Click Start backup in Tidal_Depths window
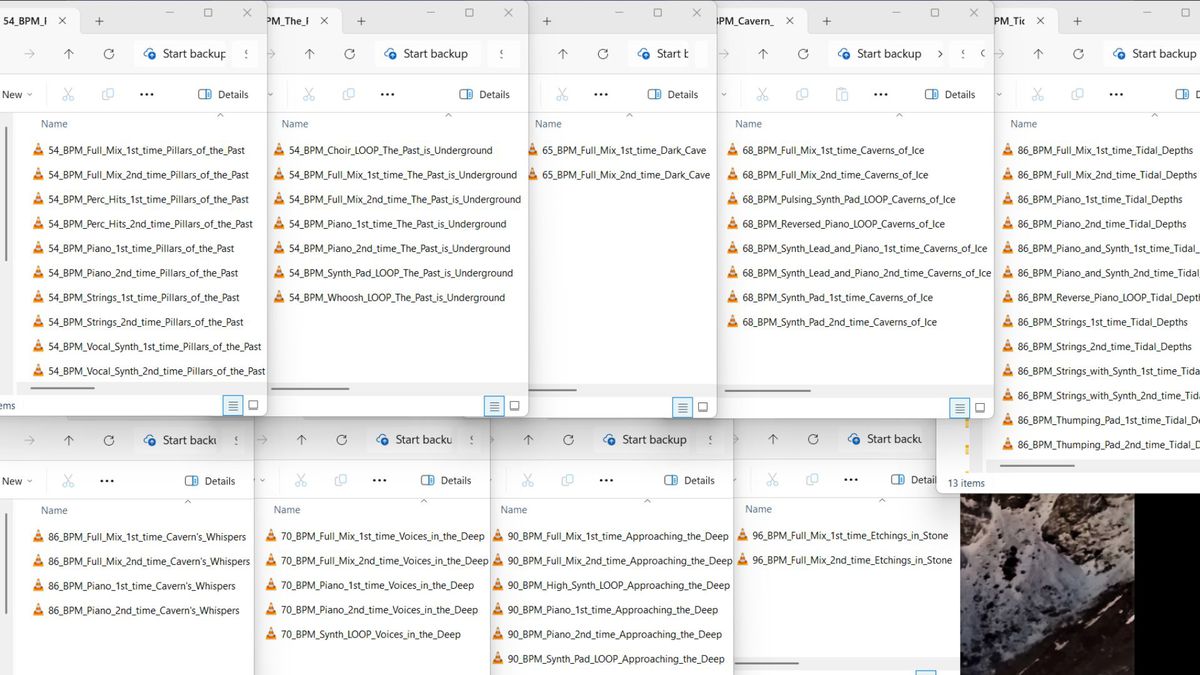The height and width of the screenshot is (675, 1200). coord(1152,54)
